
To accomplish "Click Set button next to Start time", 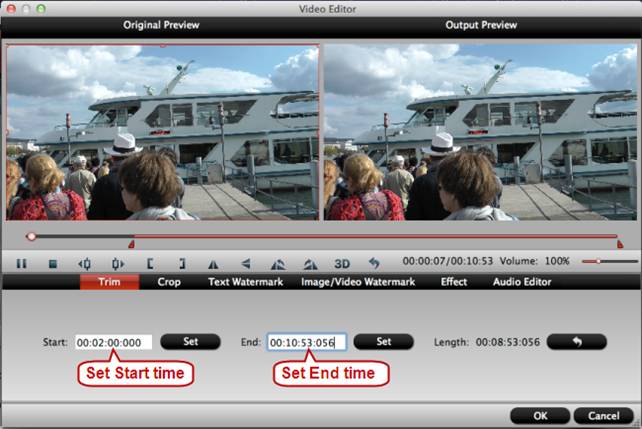I will [190, 341].
